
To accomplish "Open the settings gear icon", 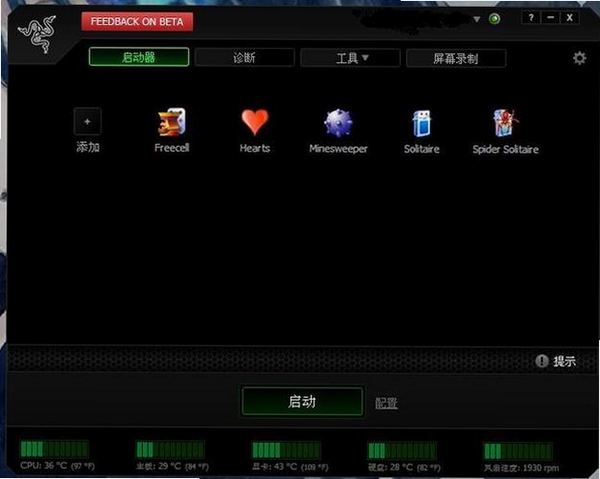I will (x=579, y=58).
